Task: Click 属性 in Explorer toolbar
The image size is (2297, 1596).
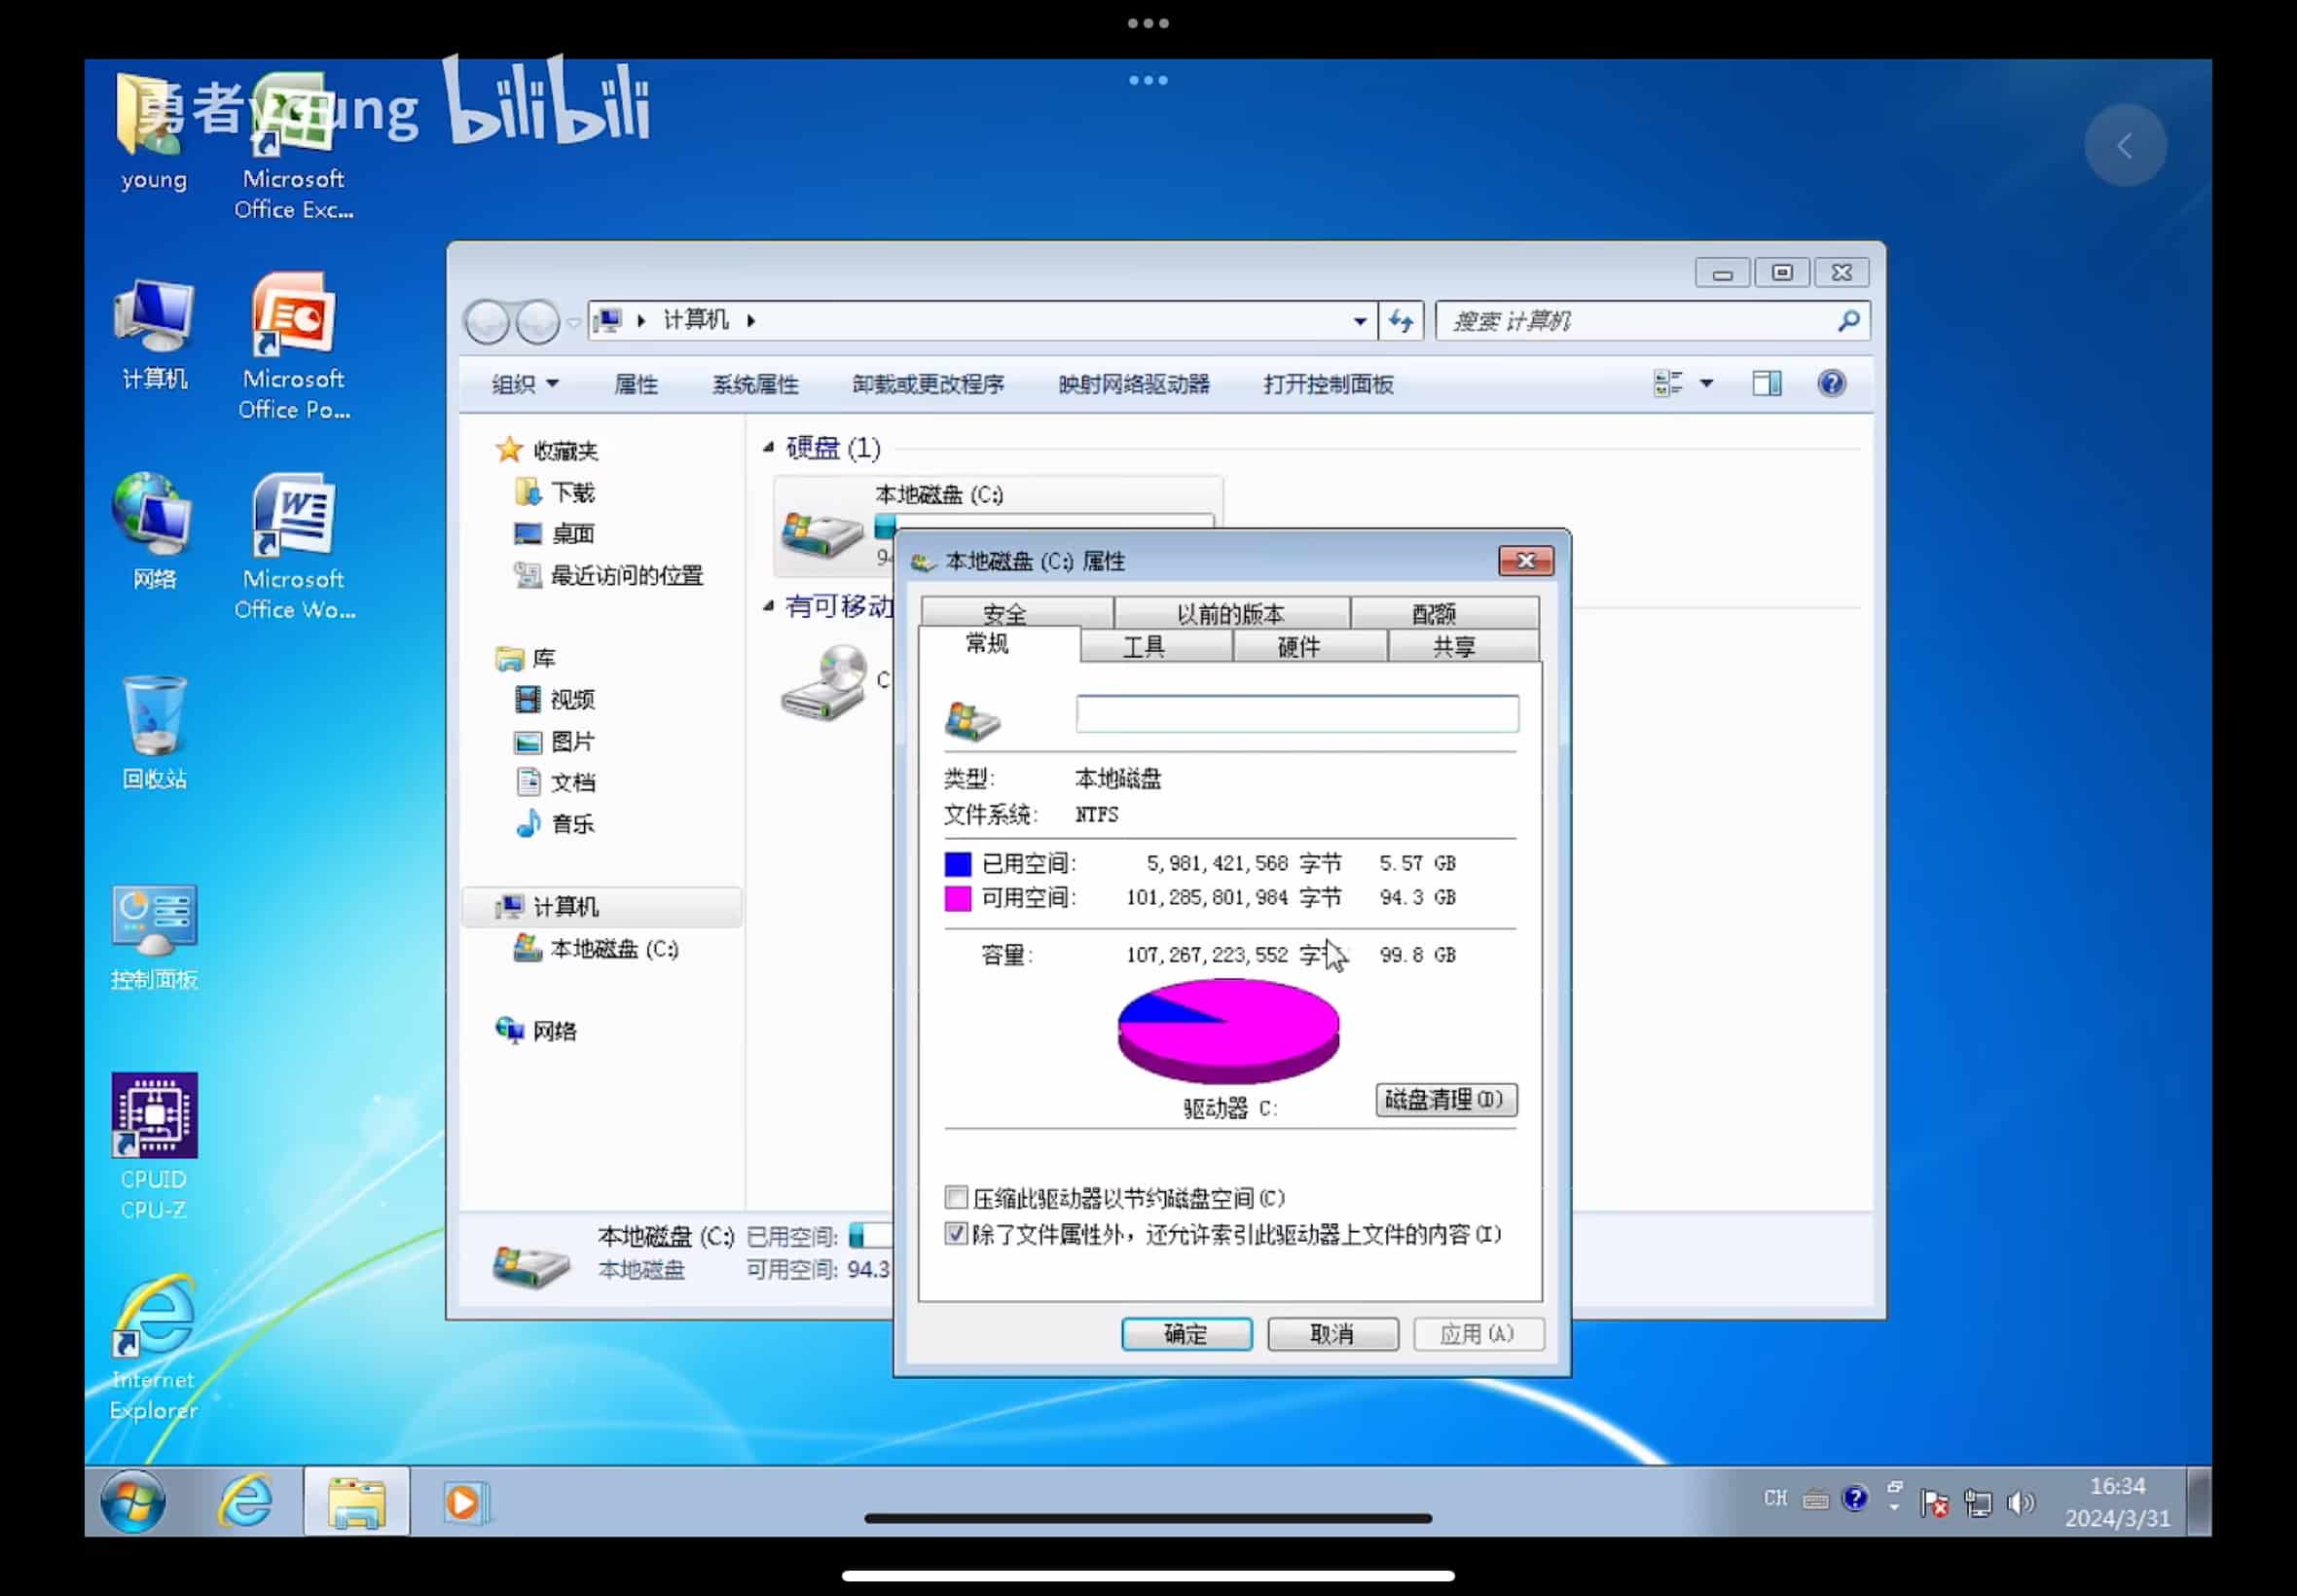Action: 636,384
